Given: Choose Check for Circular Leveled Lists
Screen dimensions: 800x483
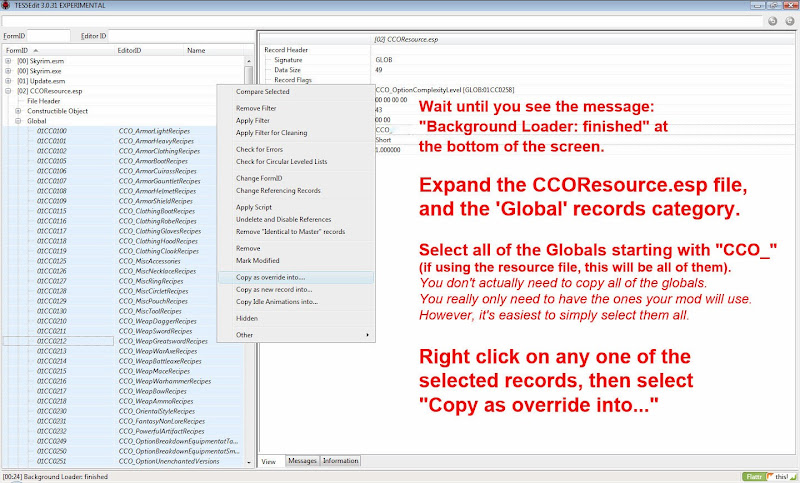Looking at the screenshot, I should 282,162.
